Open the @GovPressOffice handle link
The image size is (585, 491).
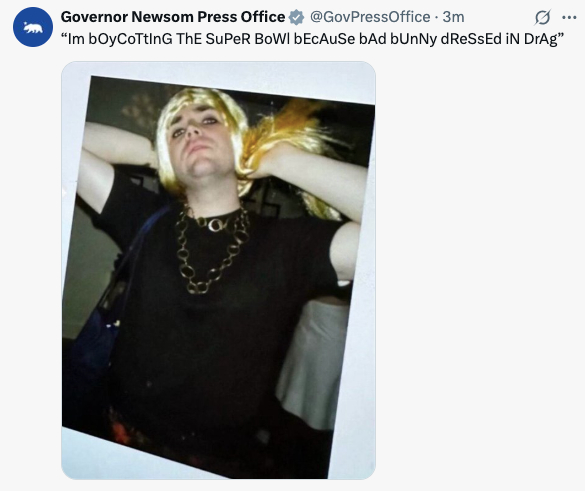coord(370,17)
